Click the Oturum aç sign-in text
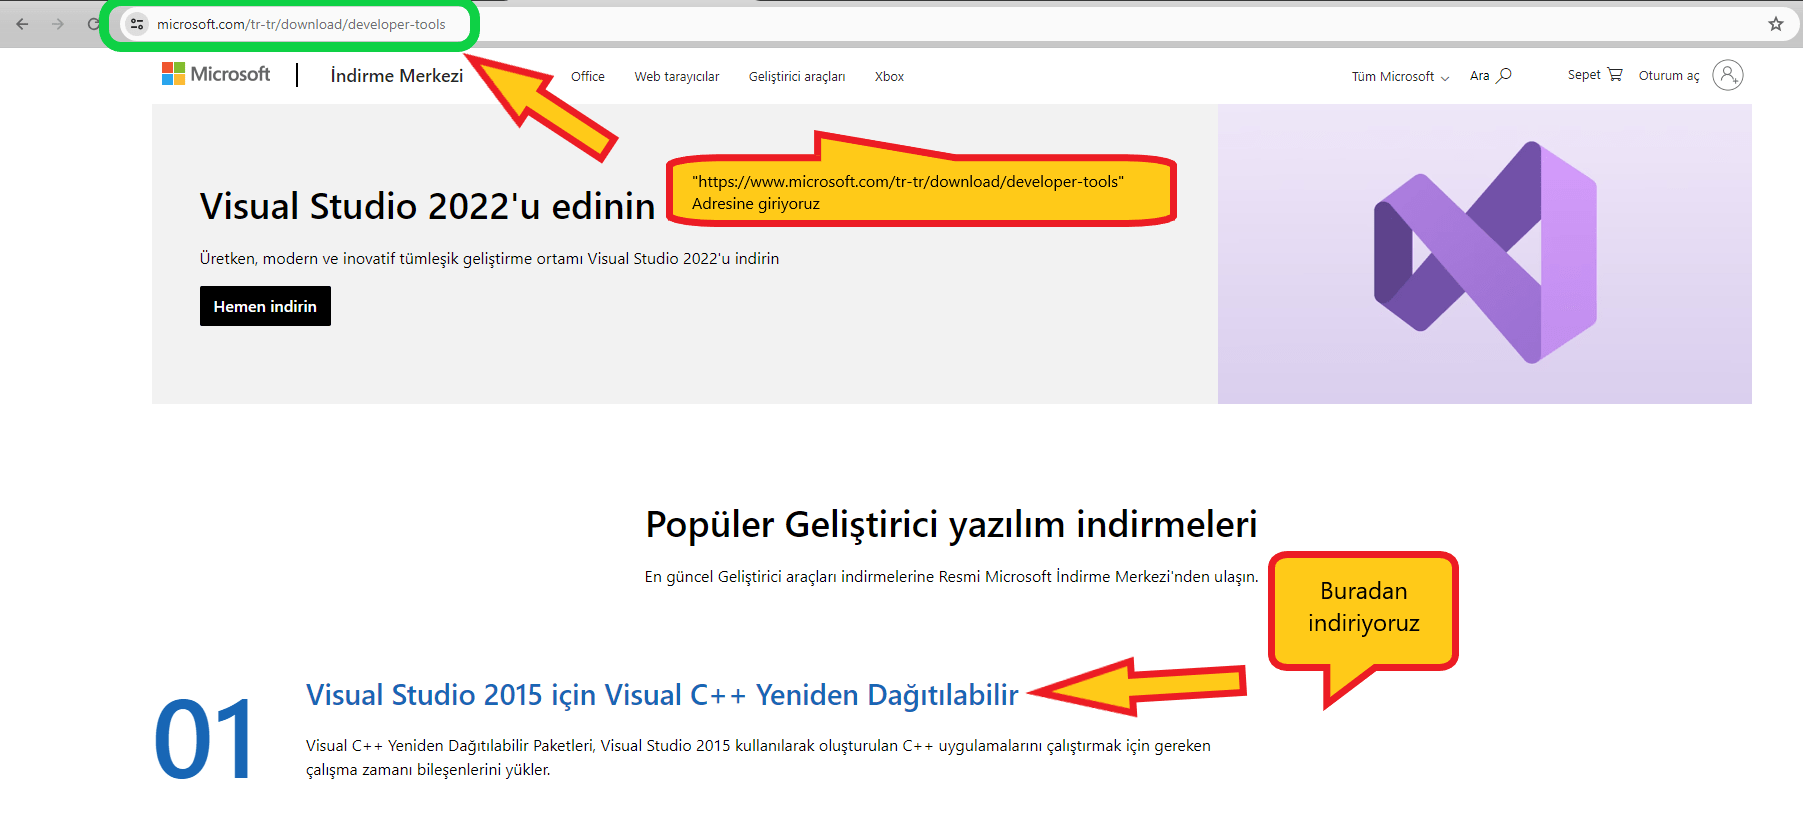Image resolution: width=1803 pixels, height=825 pixels. click(x=1668, y=76)
